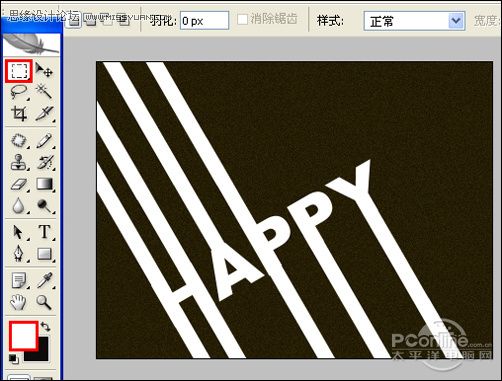Select the Notes tool

(19, 280)
